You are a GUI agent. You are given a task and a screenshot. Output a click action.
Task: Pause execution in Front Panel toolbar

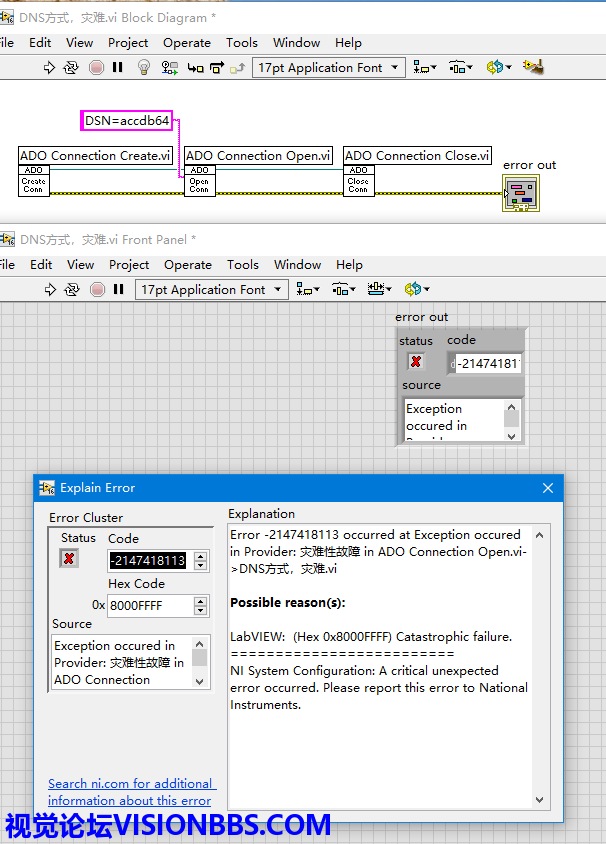(118, 290)
